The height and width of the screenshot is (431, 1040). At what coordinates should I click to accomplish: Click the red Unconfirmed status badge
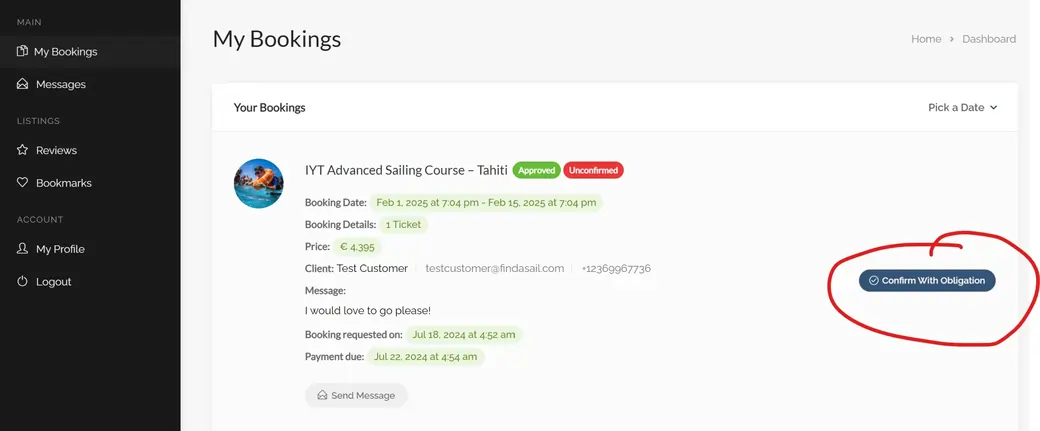(x=593, y=170)
